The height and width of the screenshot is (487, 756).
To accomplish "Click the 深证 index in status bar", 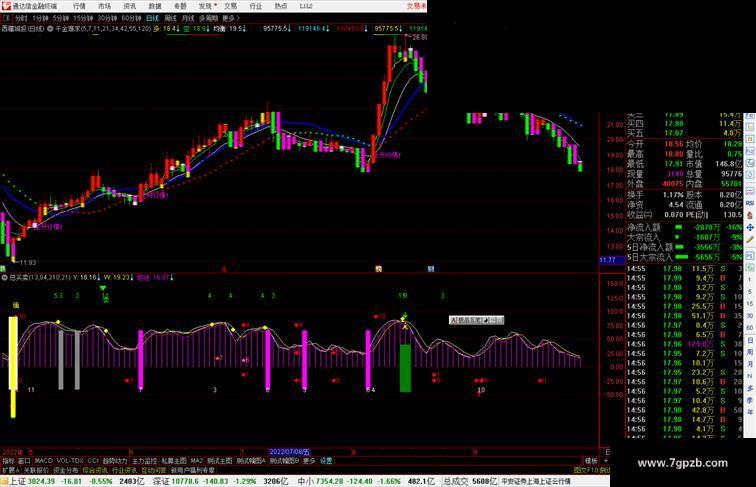I will (161, 481).
